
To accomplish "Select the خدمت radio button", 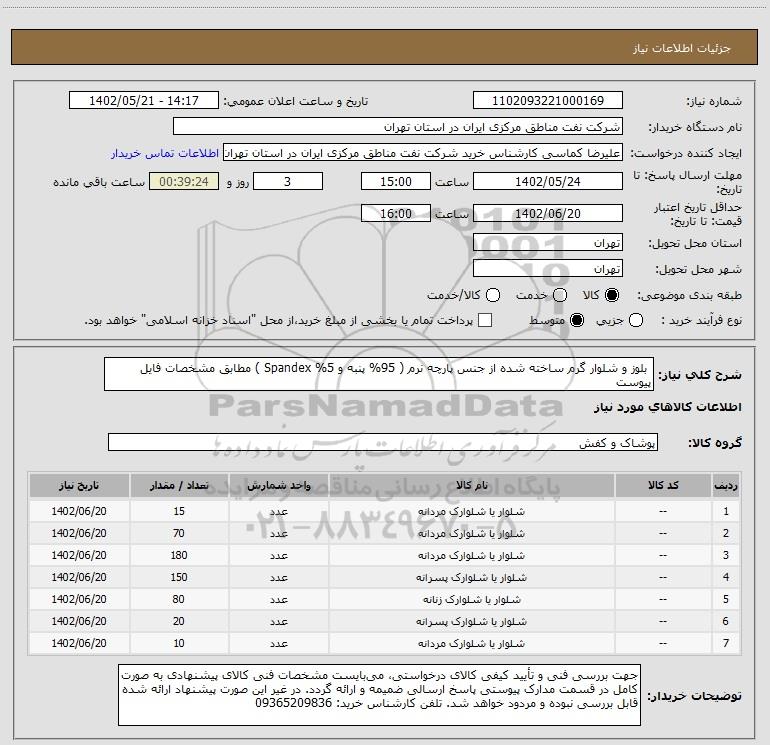I will [560, 295].
